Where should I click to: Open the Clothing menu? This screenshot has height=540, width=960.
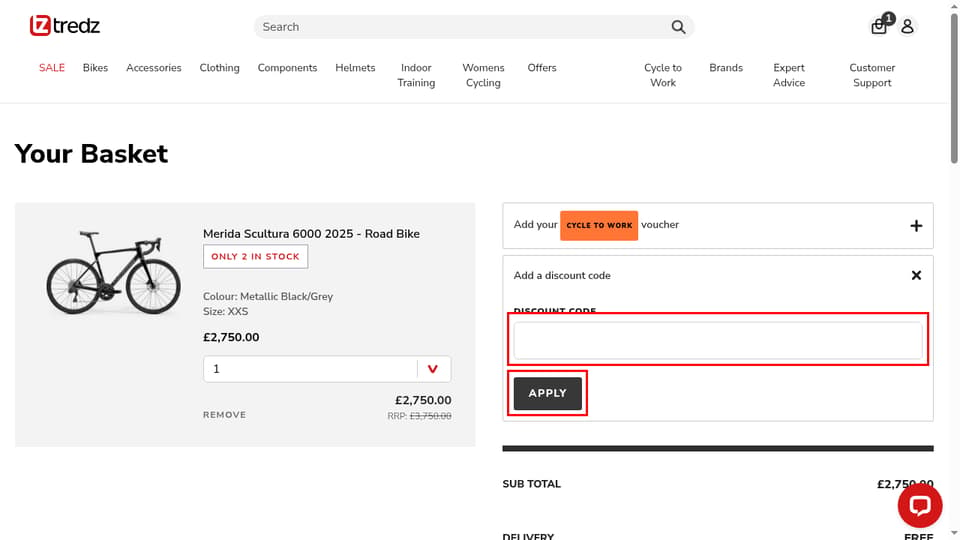(x=219, y=68)
